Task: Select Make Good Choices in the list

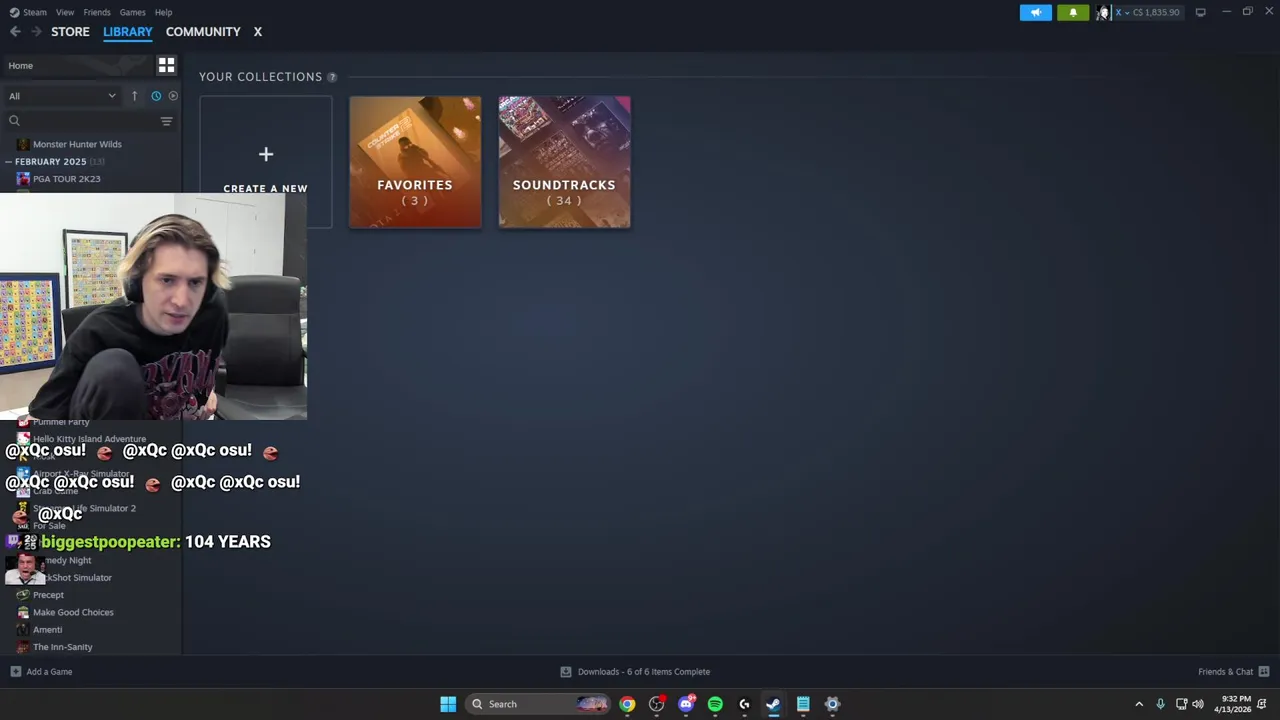Action: point(73,612)
